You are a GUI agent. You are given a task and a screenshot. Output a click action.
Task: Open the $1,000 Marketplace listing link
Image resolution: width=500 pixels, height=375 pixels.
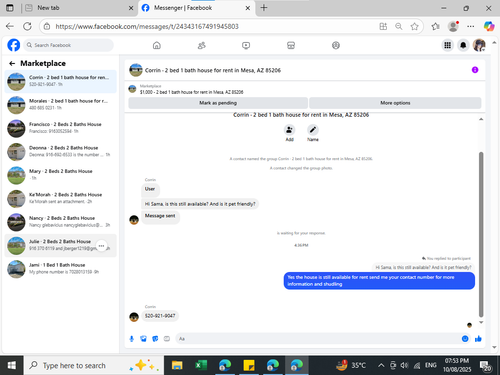[x=191, y=92]
